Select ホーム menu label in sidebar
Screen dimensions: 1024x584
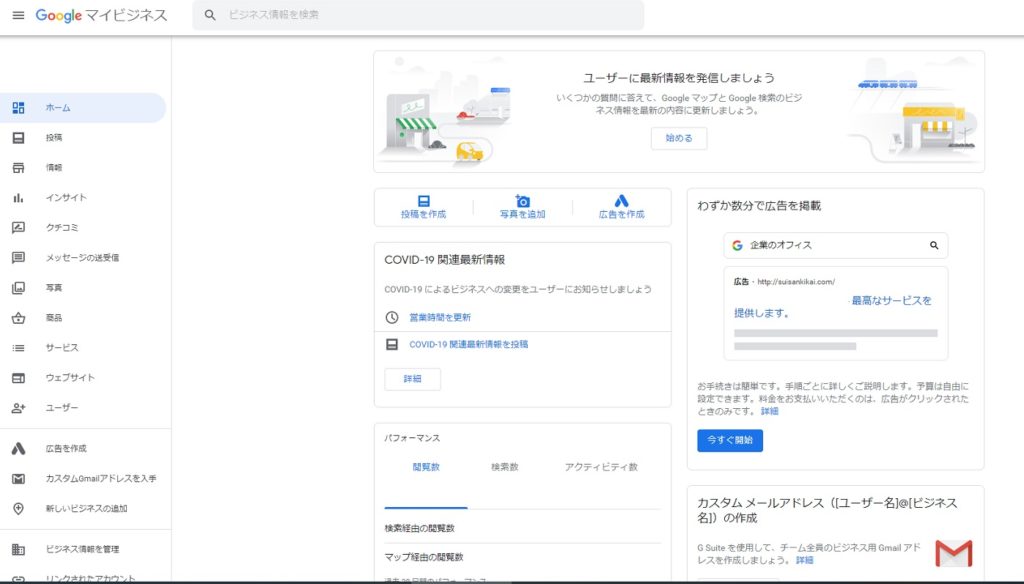point(58,108)
